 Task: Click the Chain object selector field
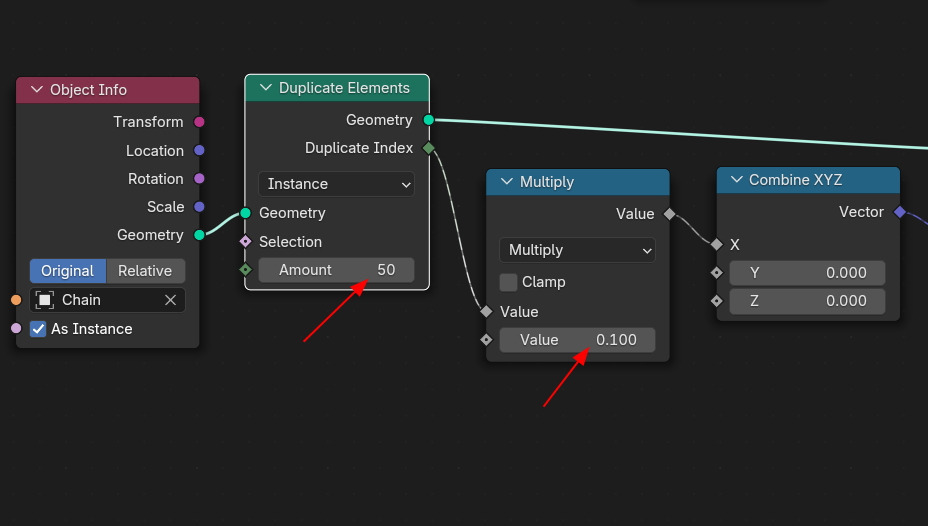click(x=107, y=300)
